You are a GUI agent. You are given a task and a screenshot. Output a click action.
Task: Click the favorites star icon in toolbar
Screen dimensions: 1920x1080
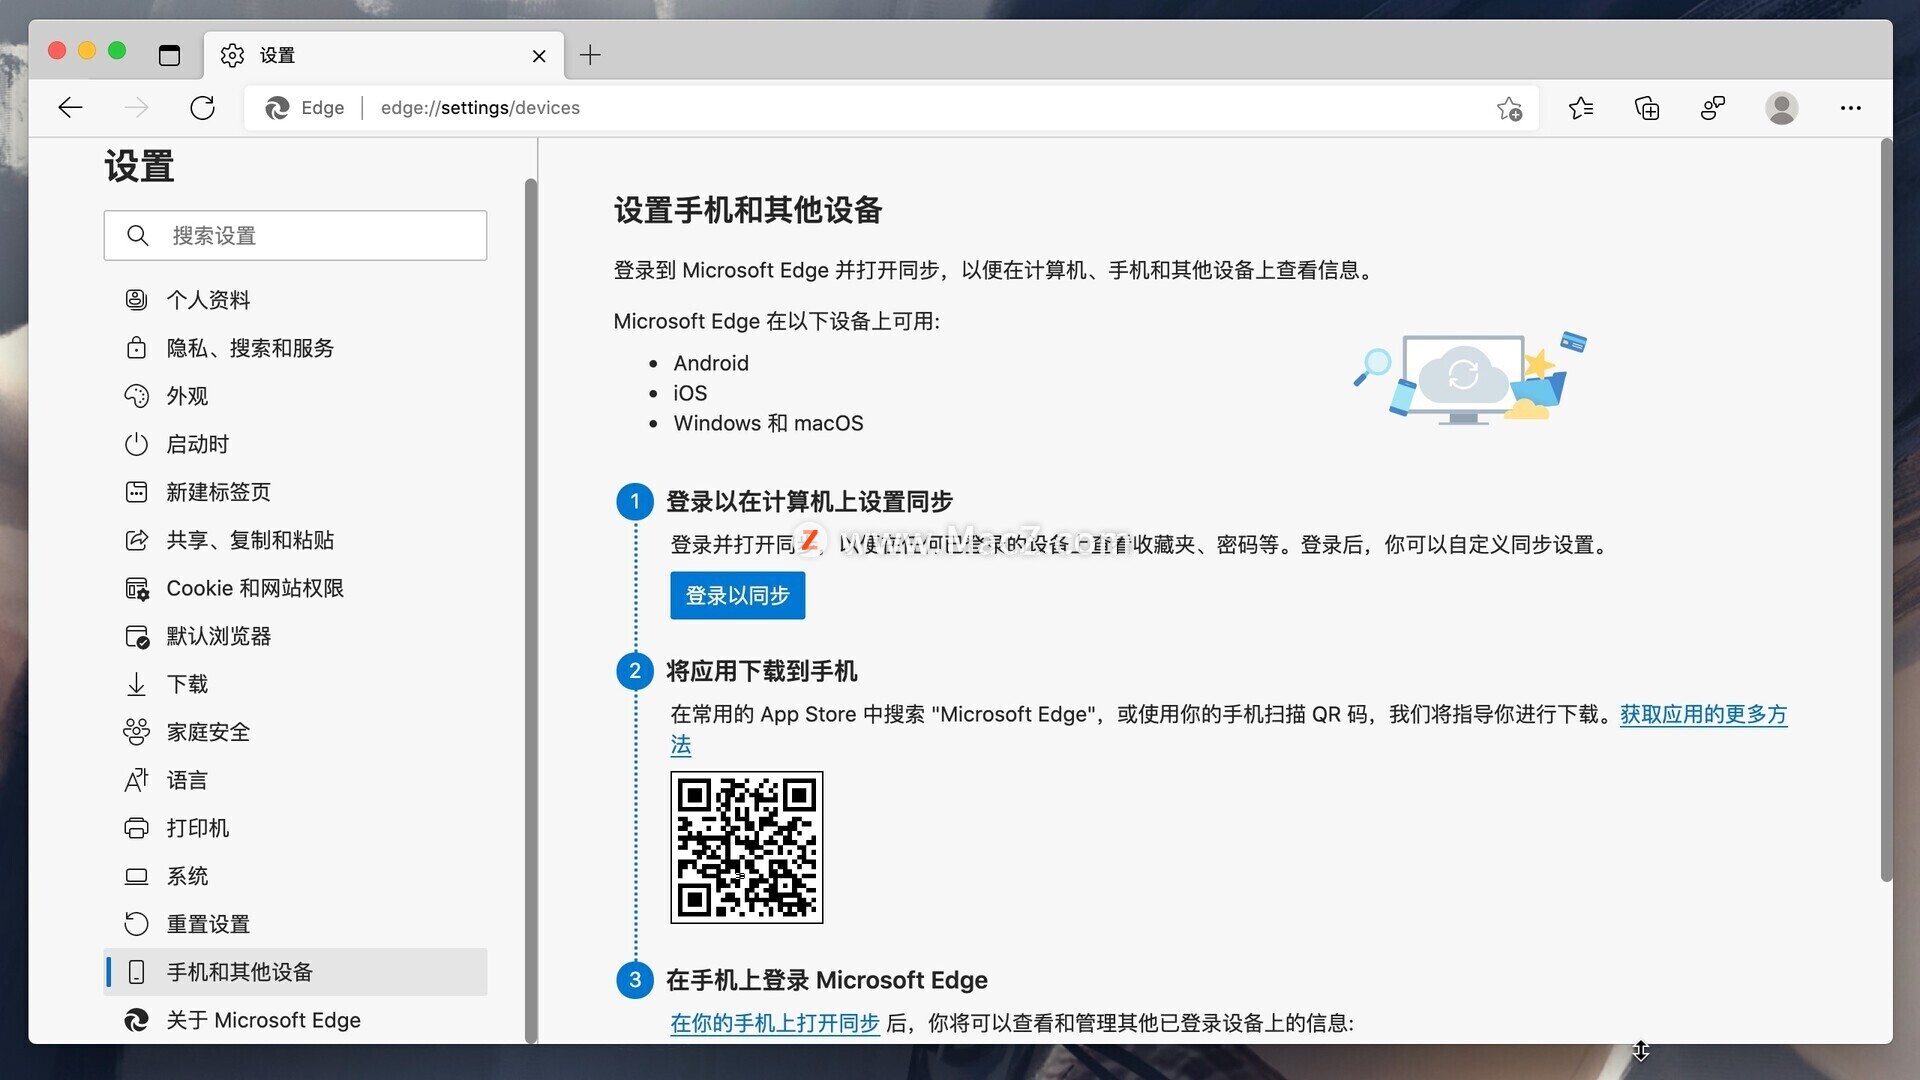pos(1581,107)
